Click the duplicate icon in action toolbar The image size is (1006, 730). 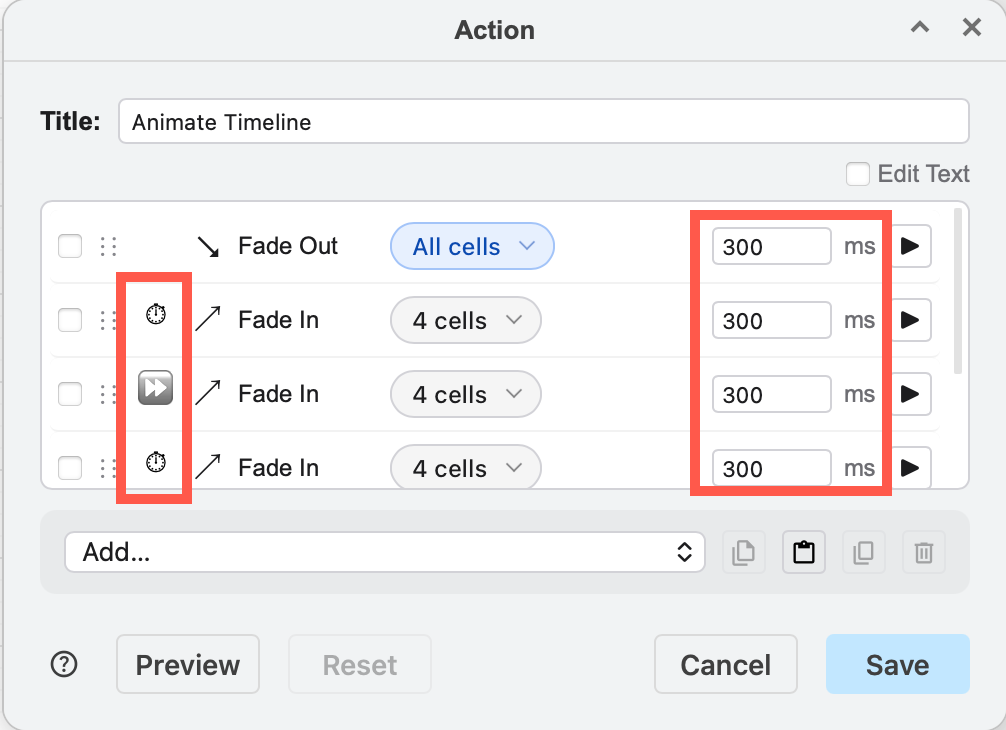click(x=864, y=552)
